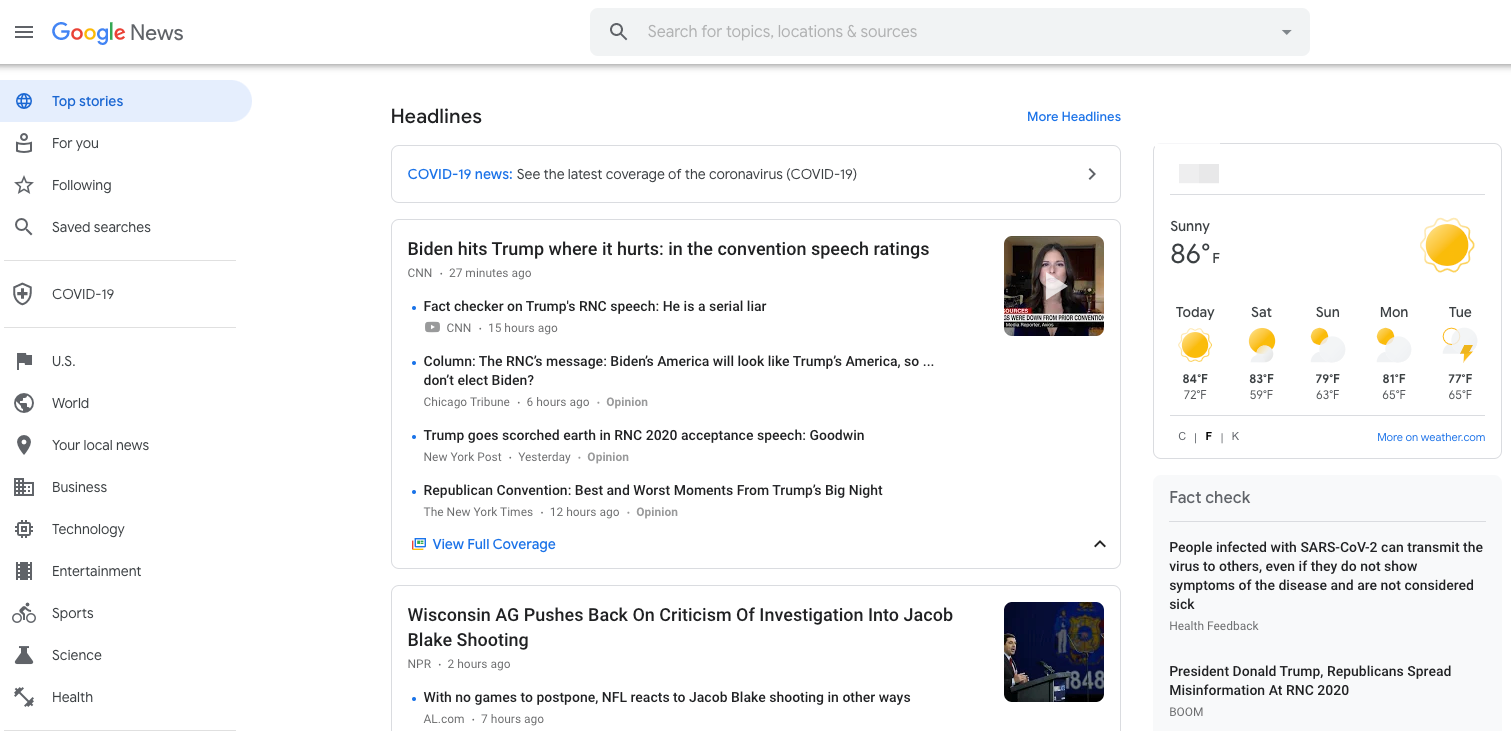
Task: Play the CNN convention speech video
Action: click(x=1053, y=285)
